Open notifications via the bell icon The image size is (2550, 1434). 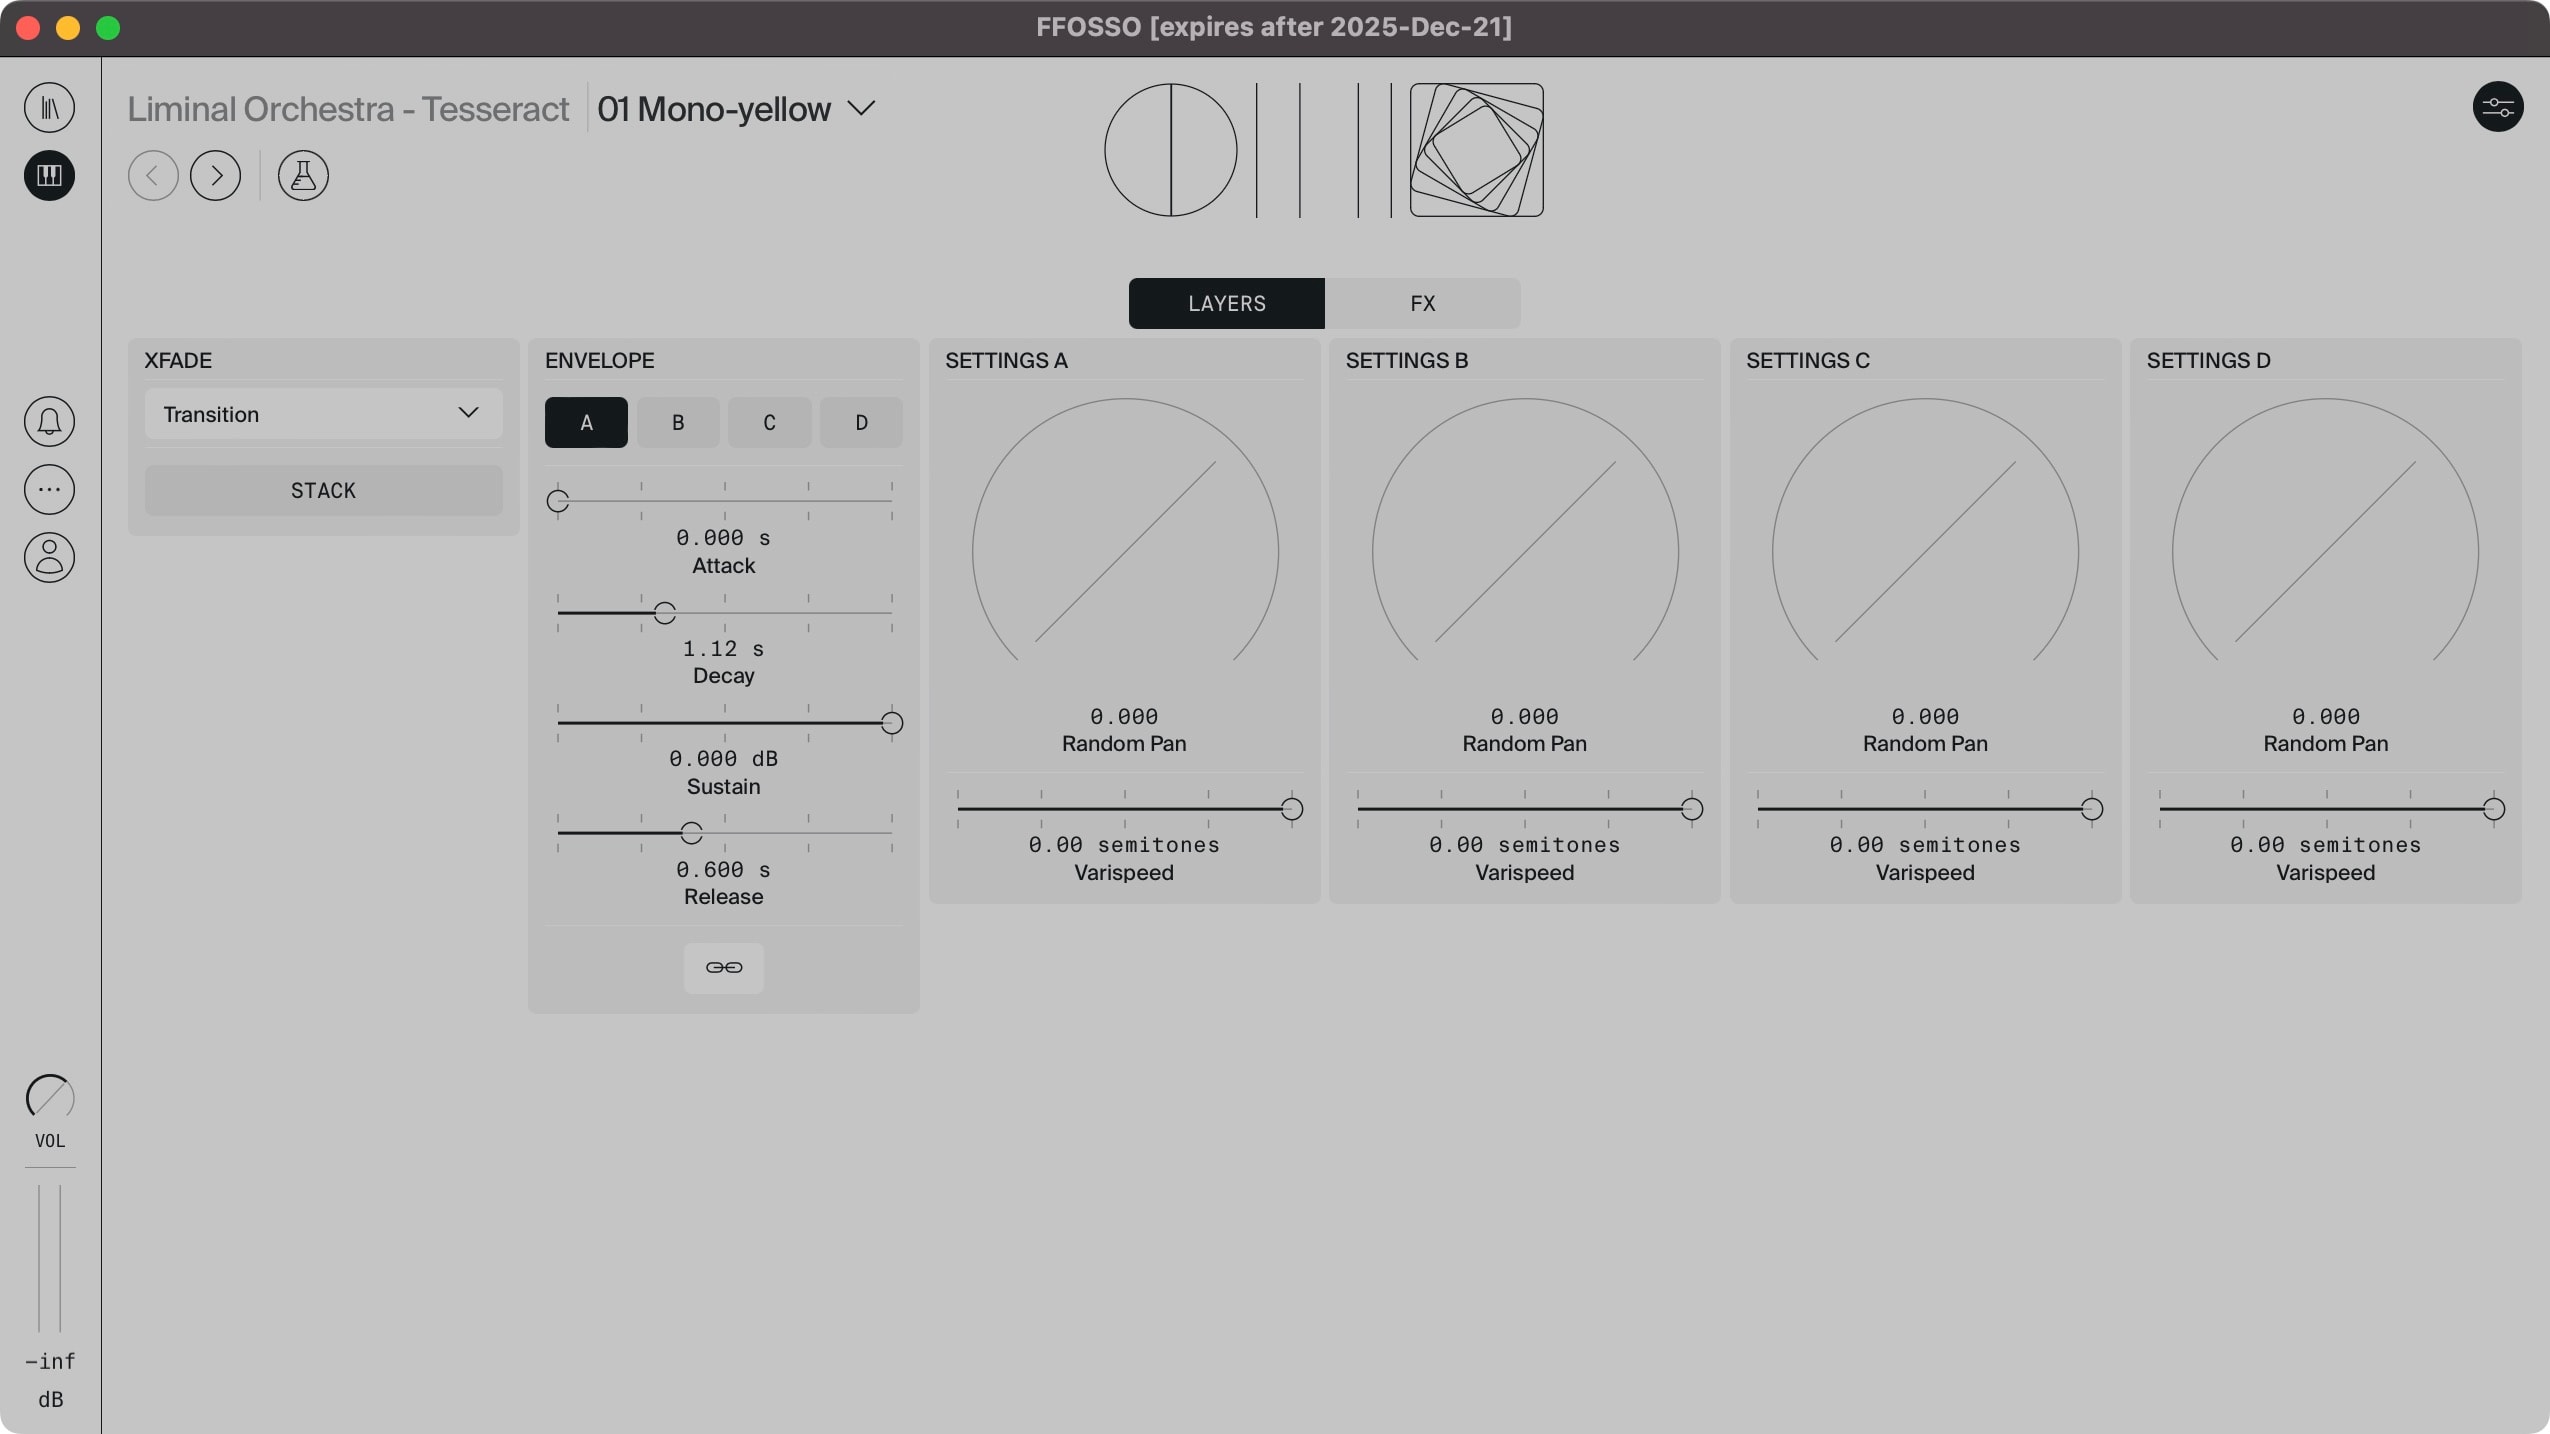tap(49, 421)
